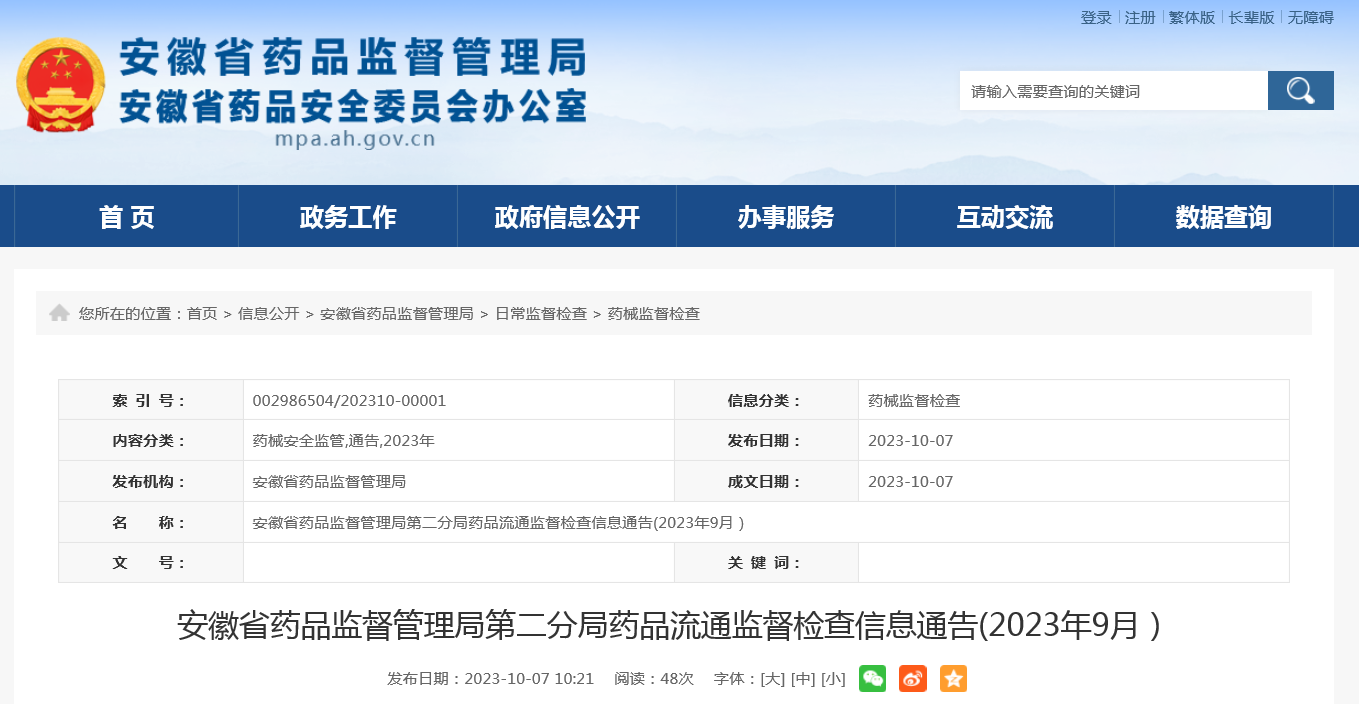Click the 发布日期：2023-10-07 10:21 text
The image size is (1359, 704).
491,679
